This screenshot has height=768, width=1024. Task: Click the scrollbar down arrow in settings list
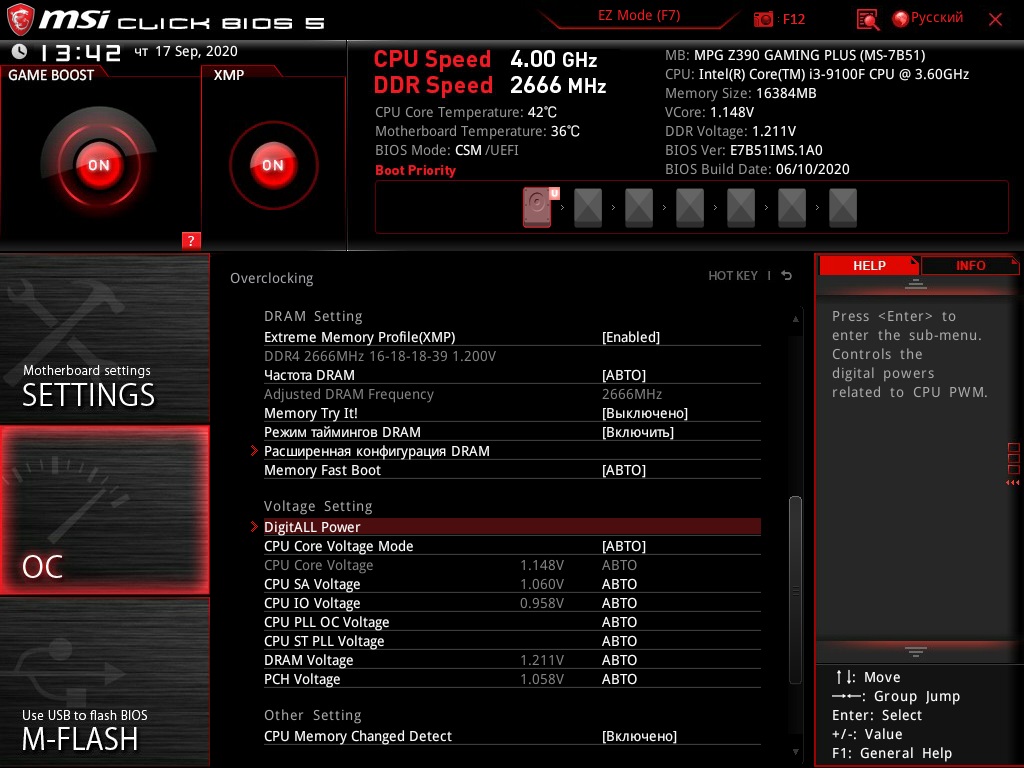(795, 752)
